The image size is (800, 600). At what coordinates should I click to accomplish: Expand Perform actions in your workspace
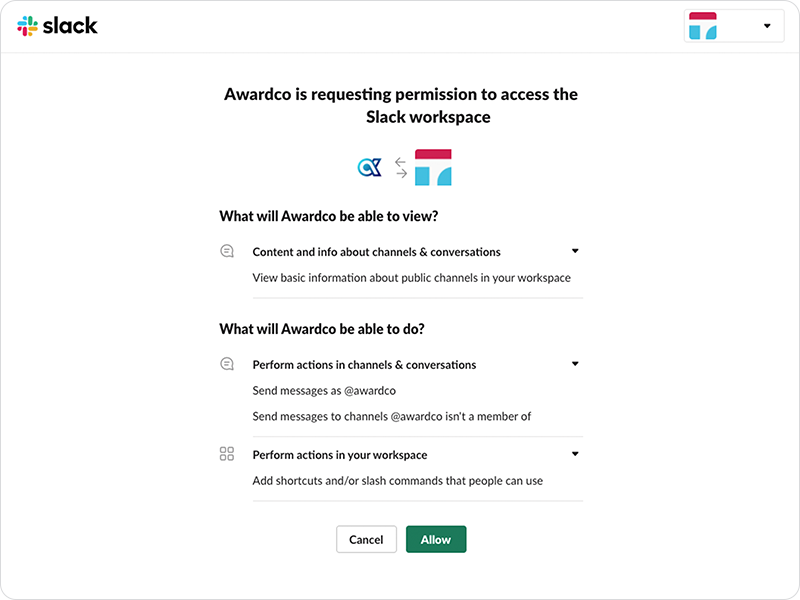click(x=575, y=453)
